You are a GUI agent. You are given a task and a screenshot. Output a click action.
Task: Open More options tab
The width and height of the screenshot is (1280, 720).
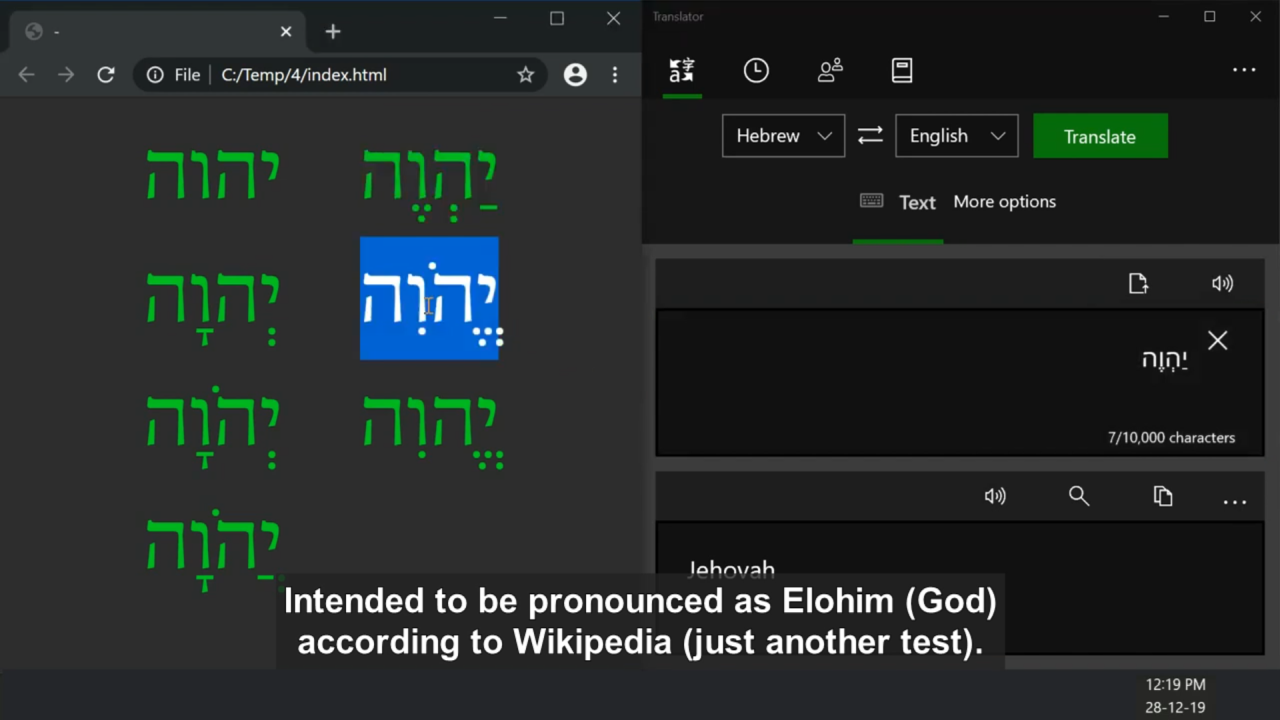(x=1004, y=202)
